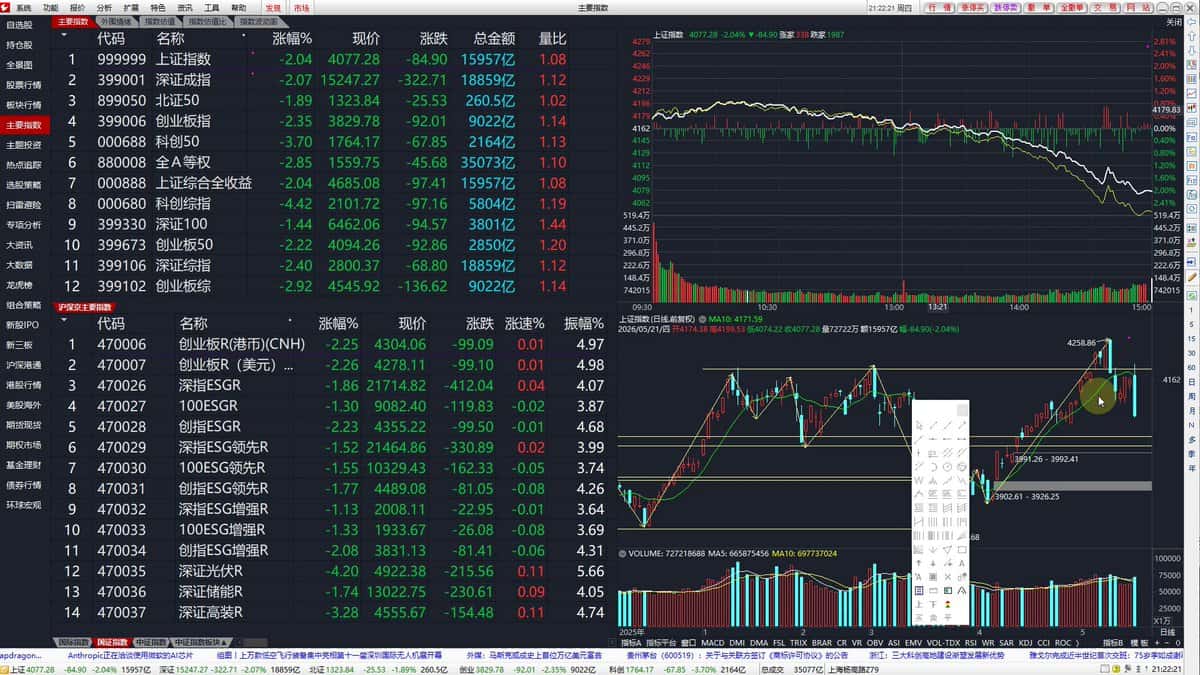The width and height of the screenshot is (1200, 675).
Task: Click the left arrow icon right of 关闭
Action: click(1191, 22)
